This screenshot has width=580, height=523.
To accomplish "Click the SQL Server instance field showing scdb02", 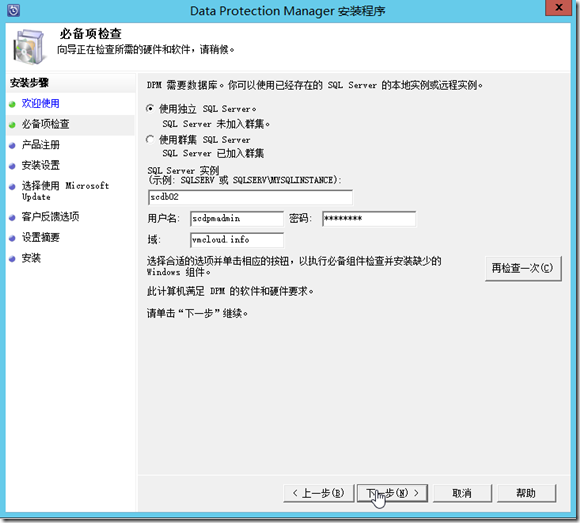I will tap(250, 197).
